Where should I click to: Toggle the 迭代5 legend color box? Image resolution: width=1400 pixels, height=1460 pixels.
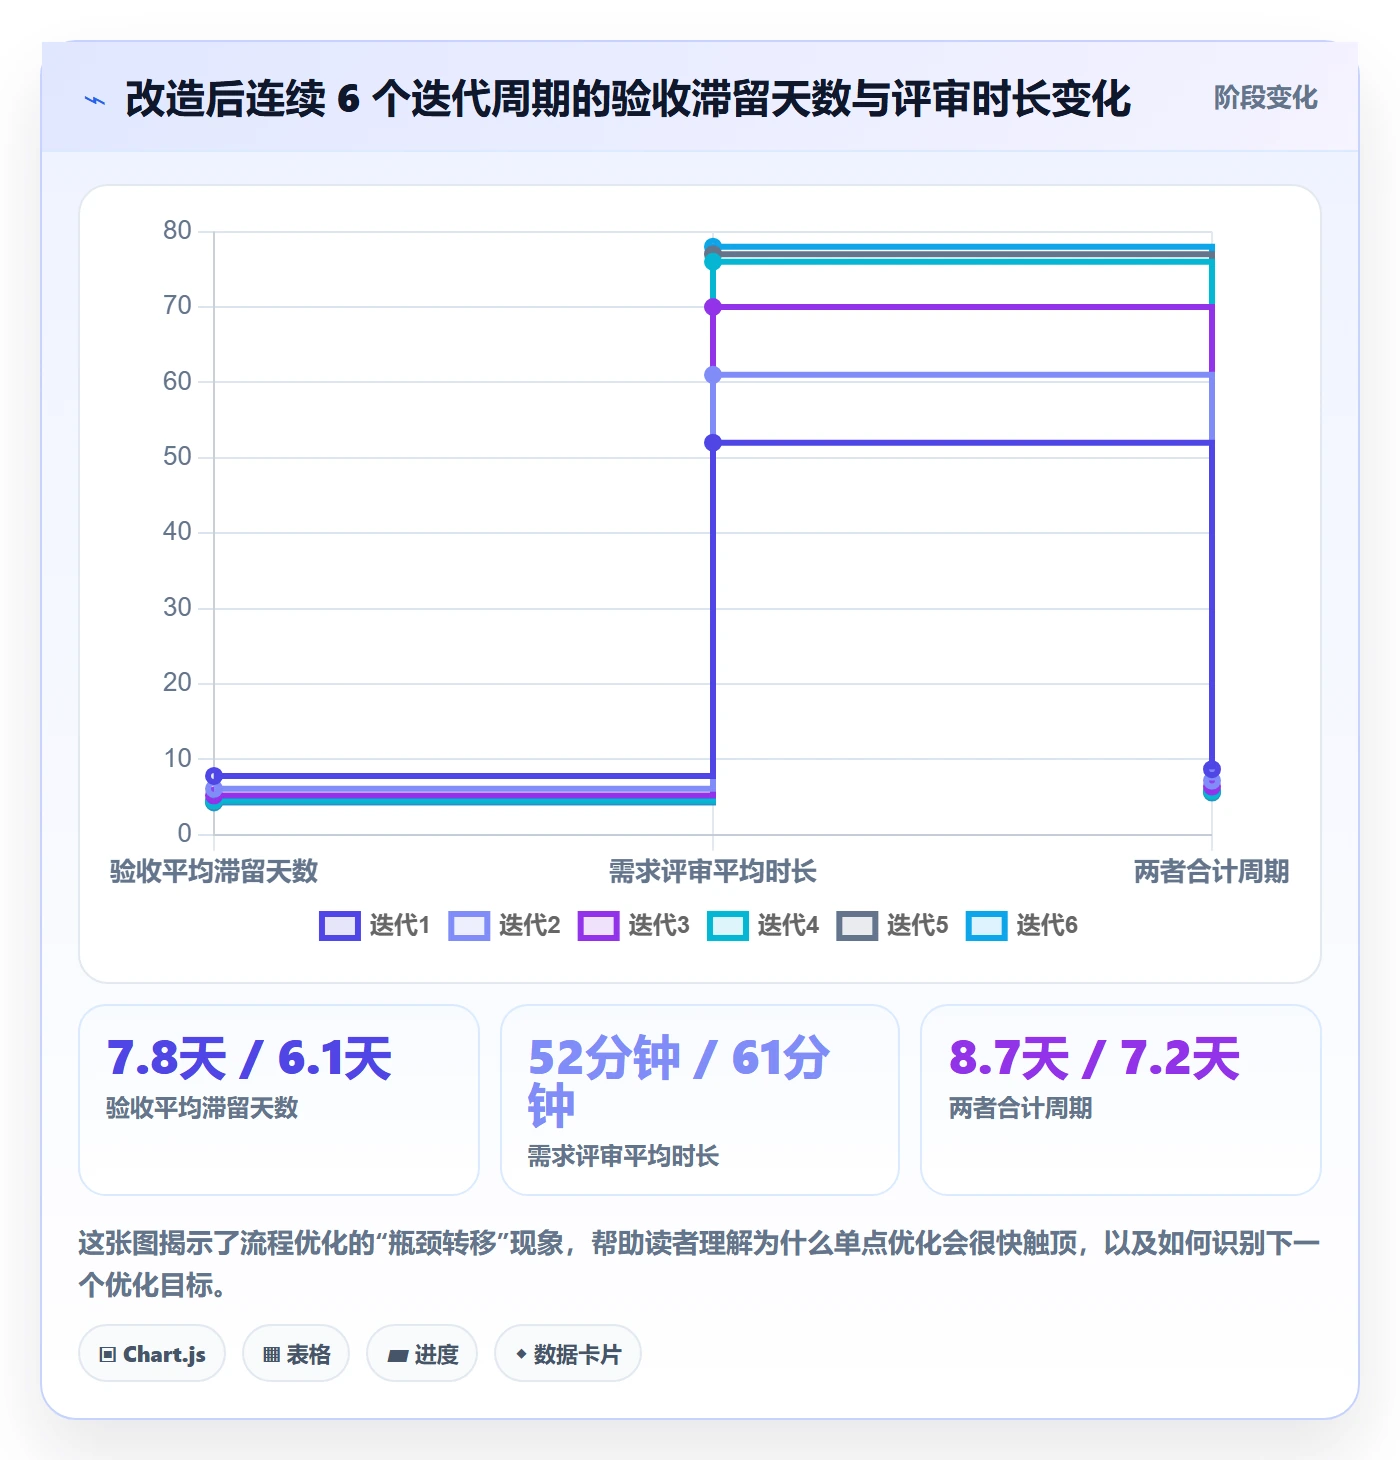[x=857, y=926]
